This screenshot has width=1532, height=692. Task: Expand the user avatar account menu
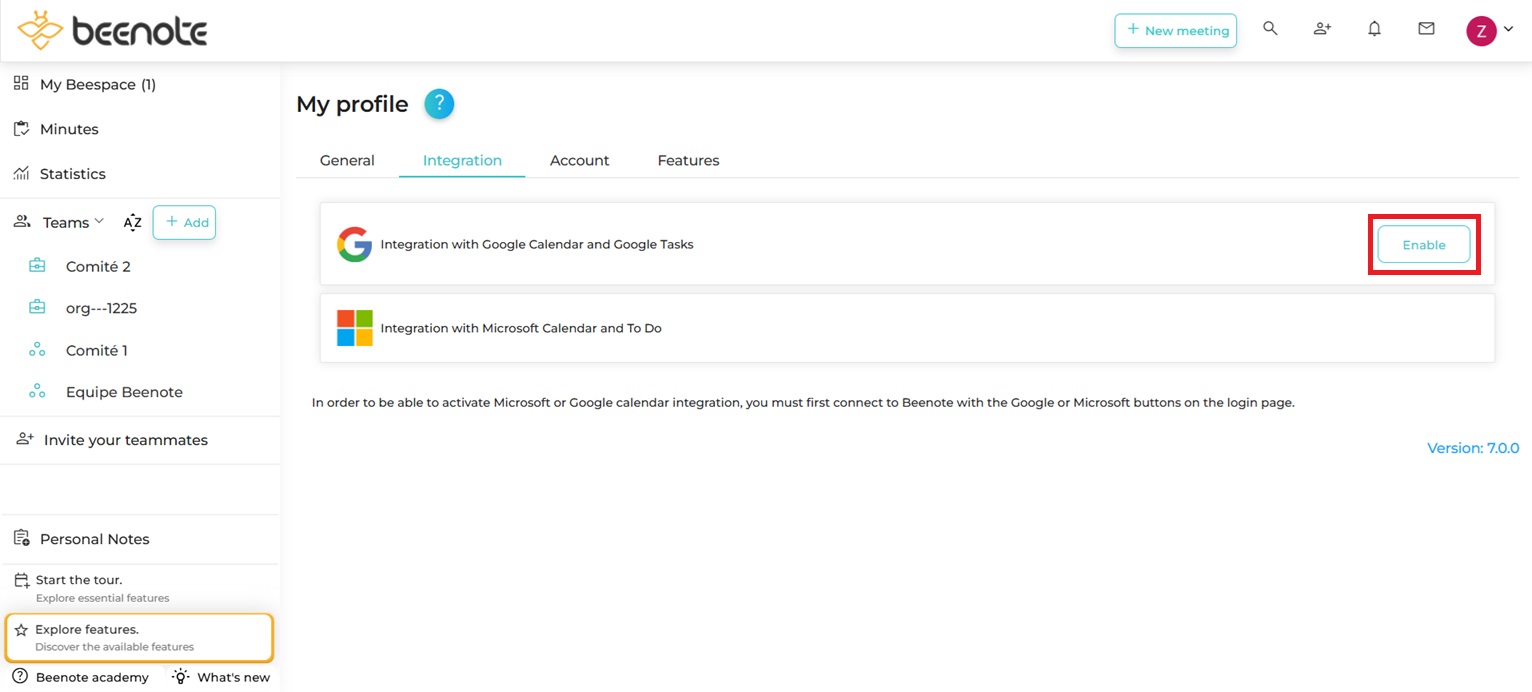tap(1489, 30)
